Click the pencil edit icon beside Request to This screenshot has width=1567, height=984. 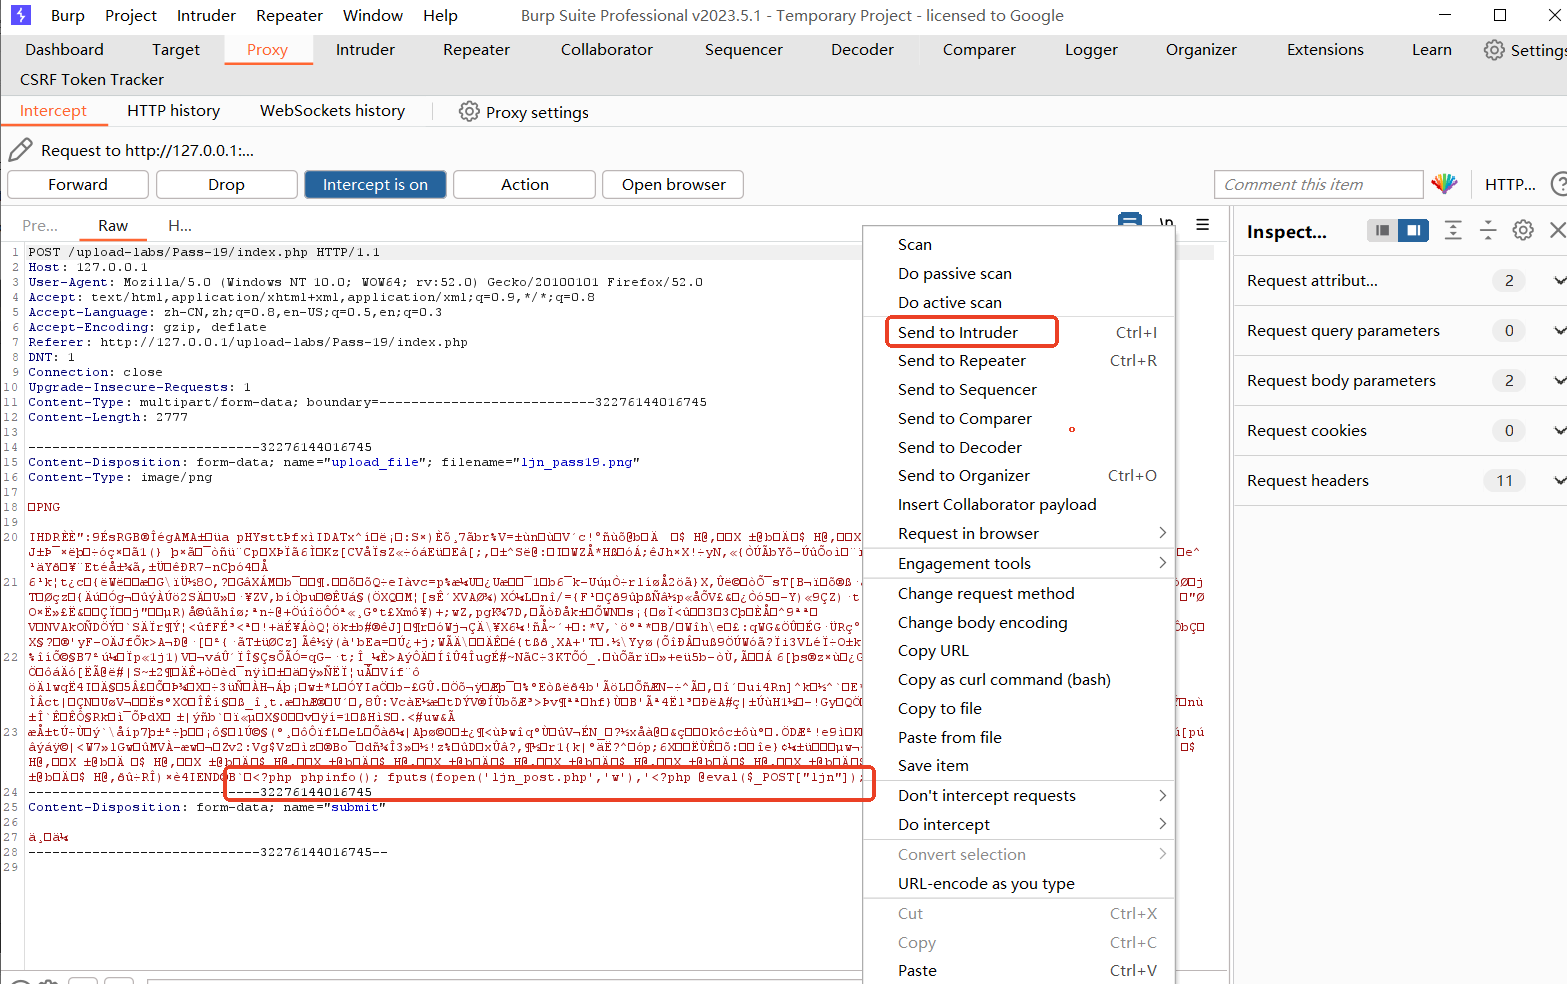click(x=20, y=150)
